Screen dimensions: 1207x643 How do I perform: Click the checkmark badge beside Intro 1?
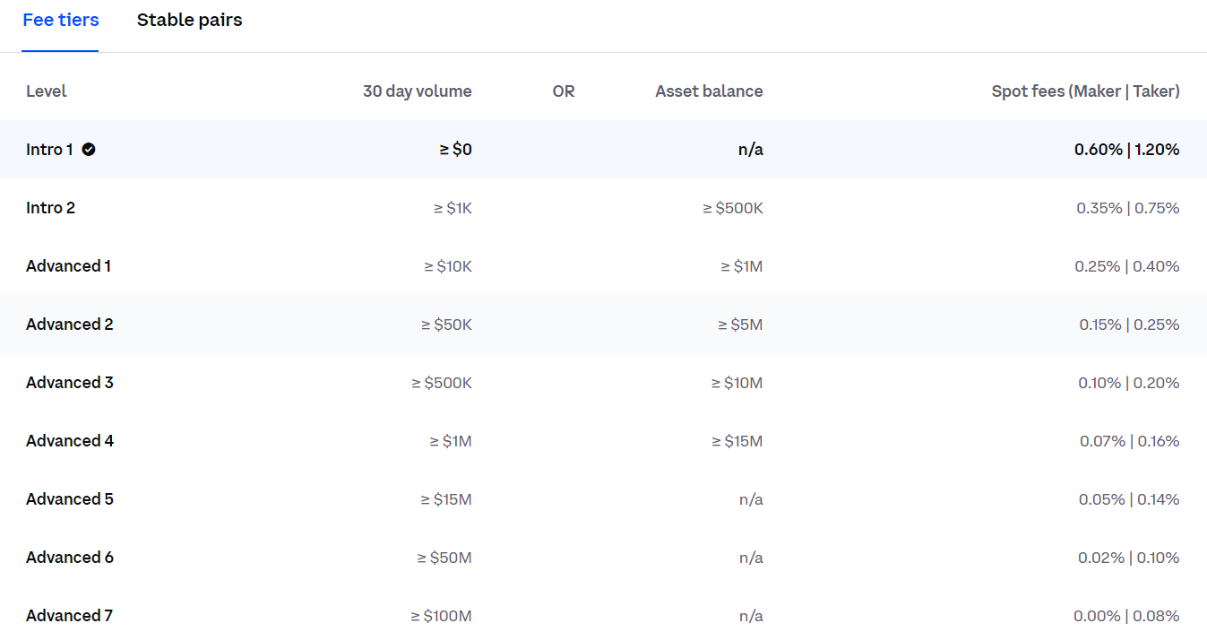pyautogui.click(x=89, y=150)
